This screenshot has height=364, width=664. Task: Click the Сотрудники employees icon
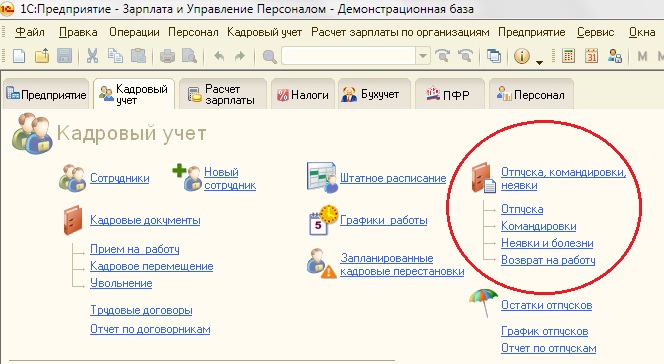(72, 178)
